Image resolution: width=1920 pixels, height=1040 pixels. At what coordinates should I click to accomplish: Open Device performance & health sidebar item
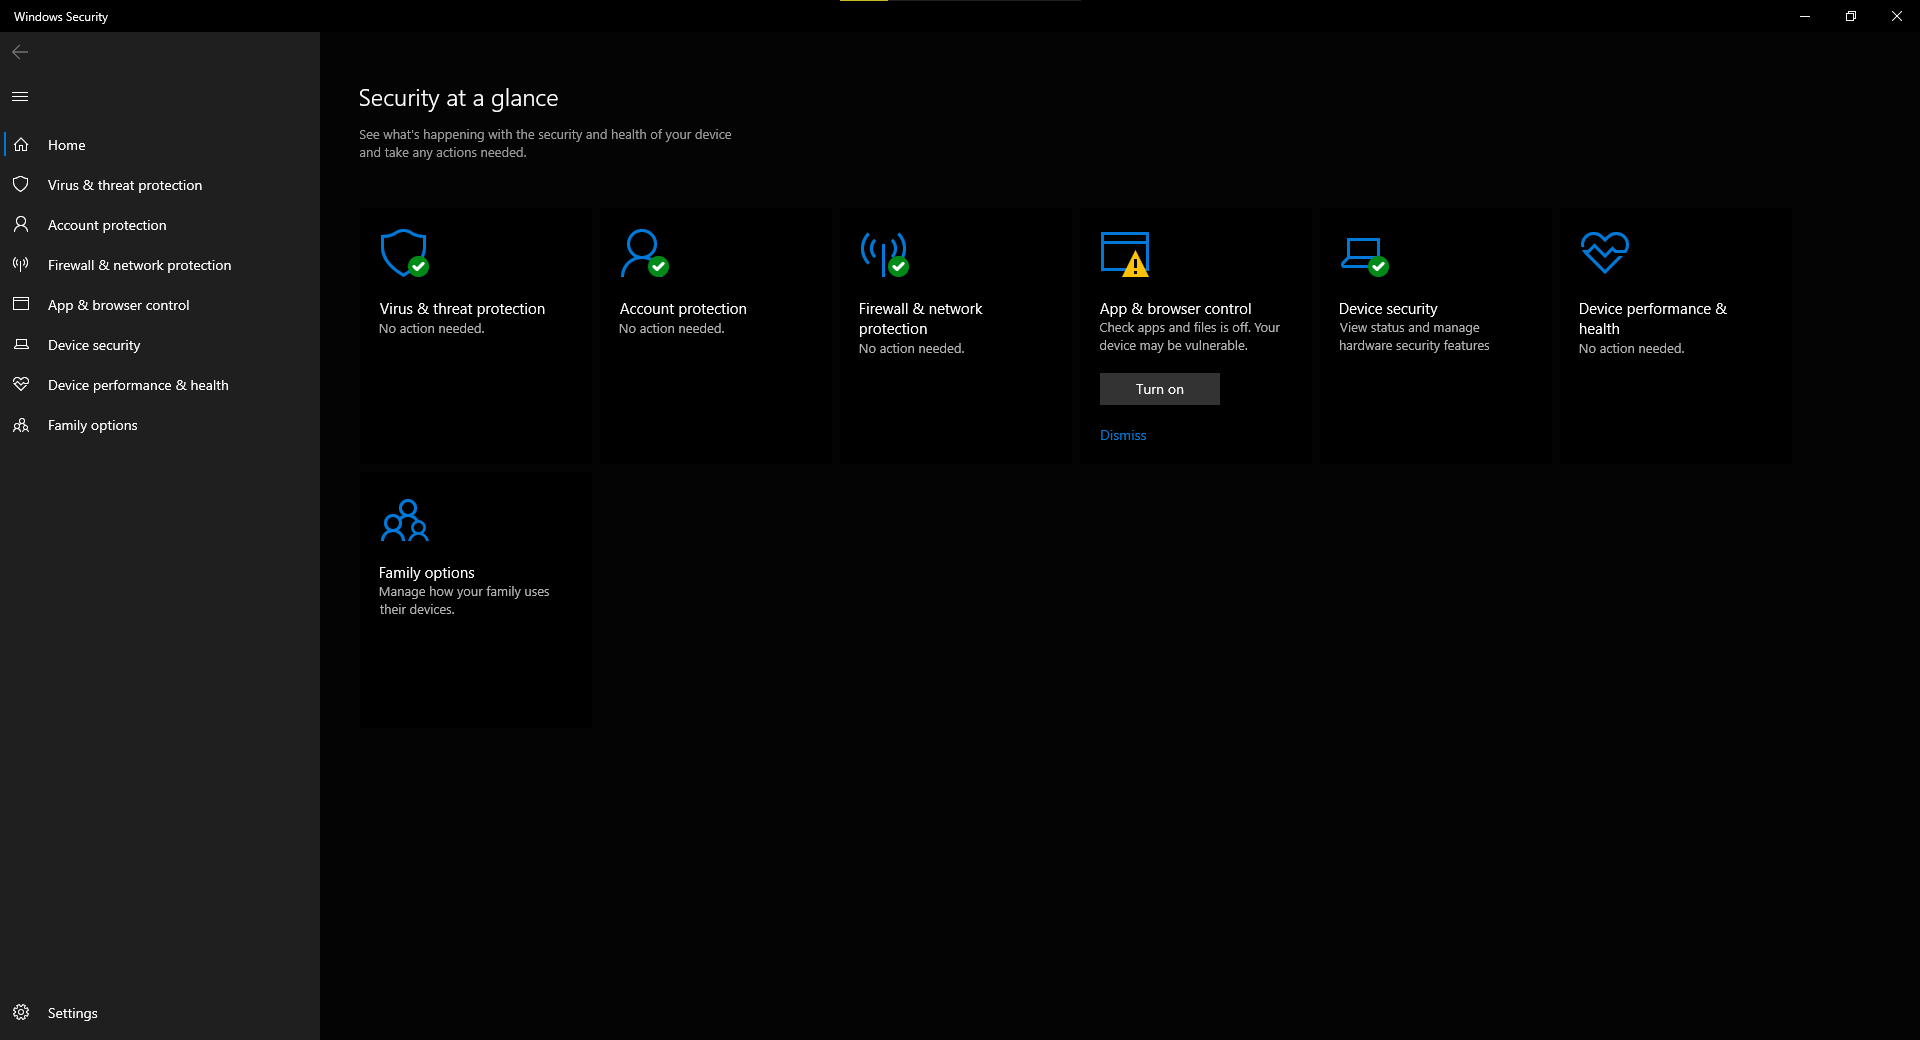pos(138,385)
